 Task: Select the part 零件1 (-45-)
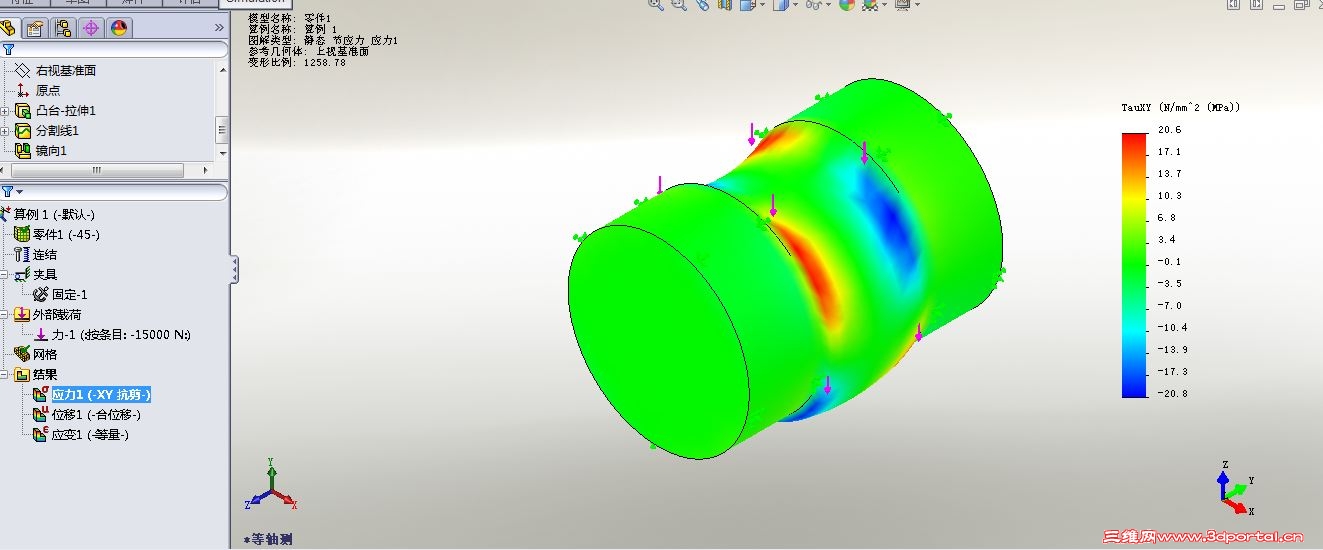pyautogui.click(x=66, y=234)
